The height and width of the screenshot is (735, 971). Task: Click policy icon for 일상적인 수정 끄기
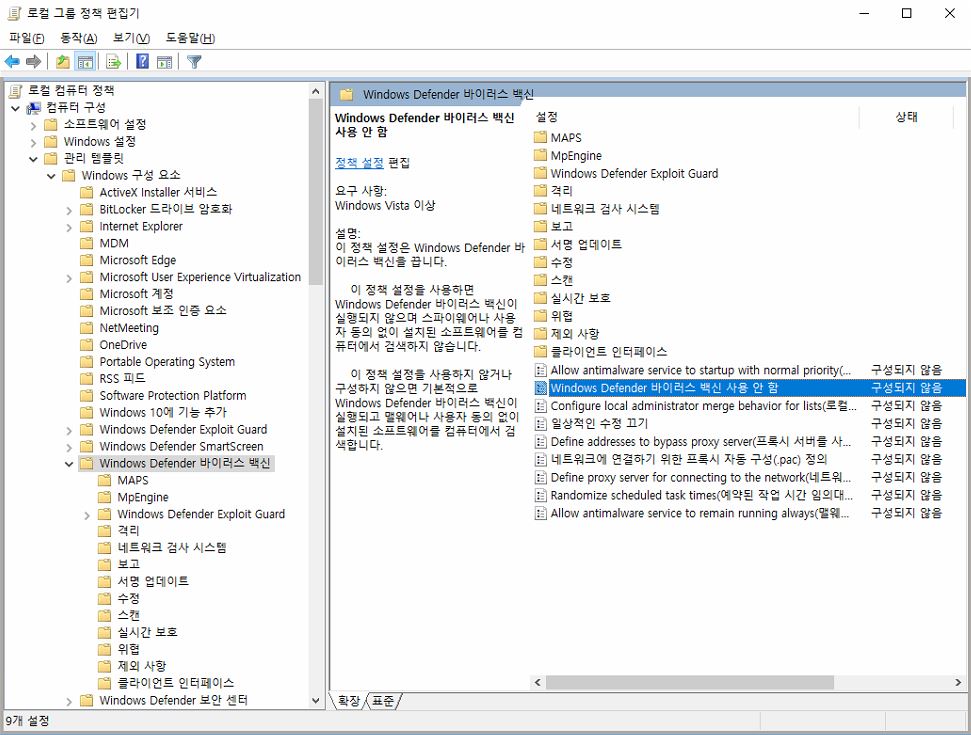point(541,424)
